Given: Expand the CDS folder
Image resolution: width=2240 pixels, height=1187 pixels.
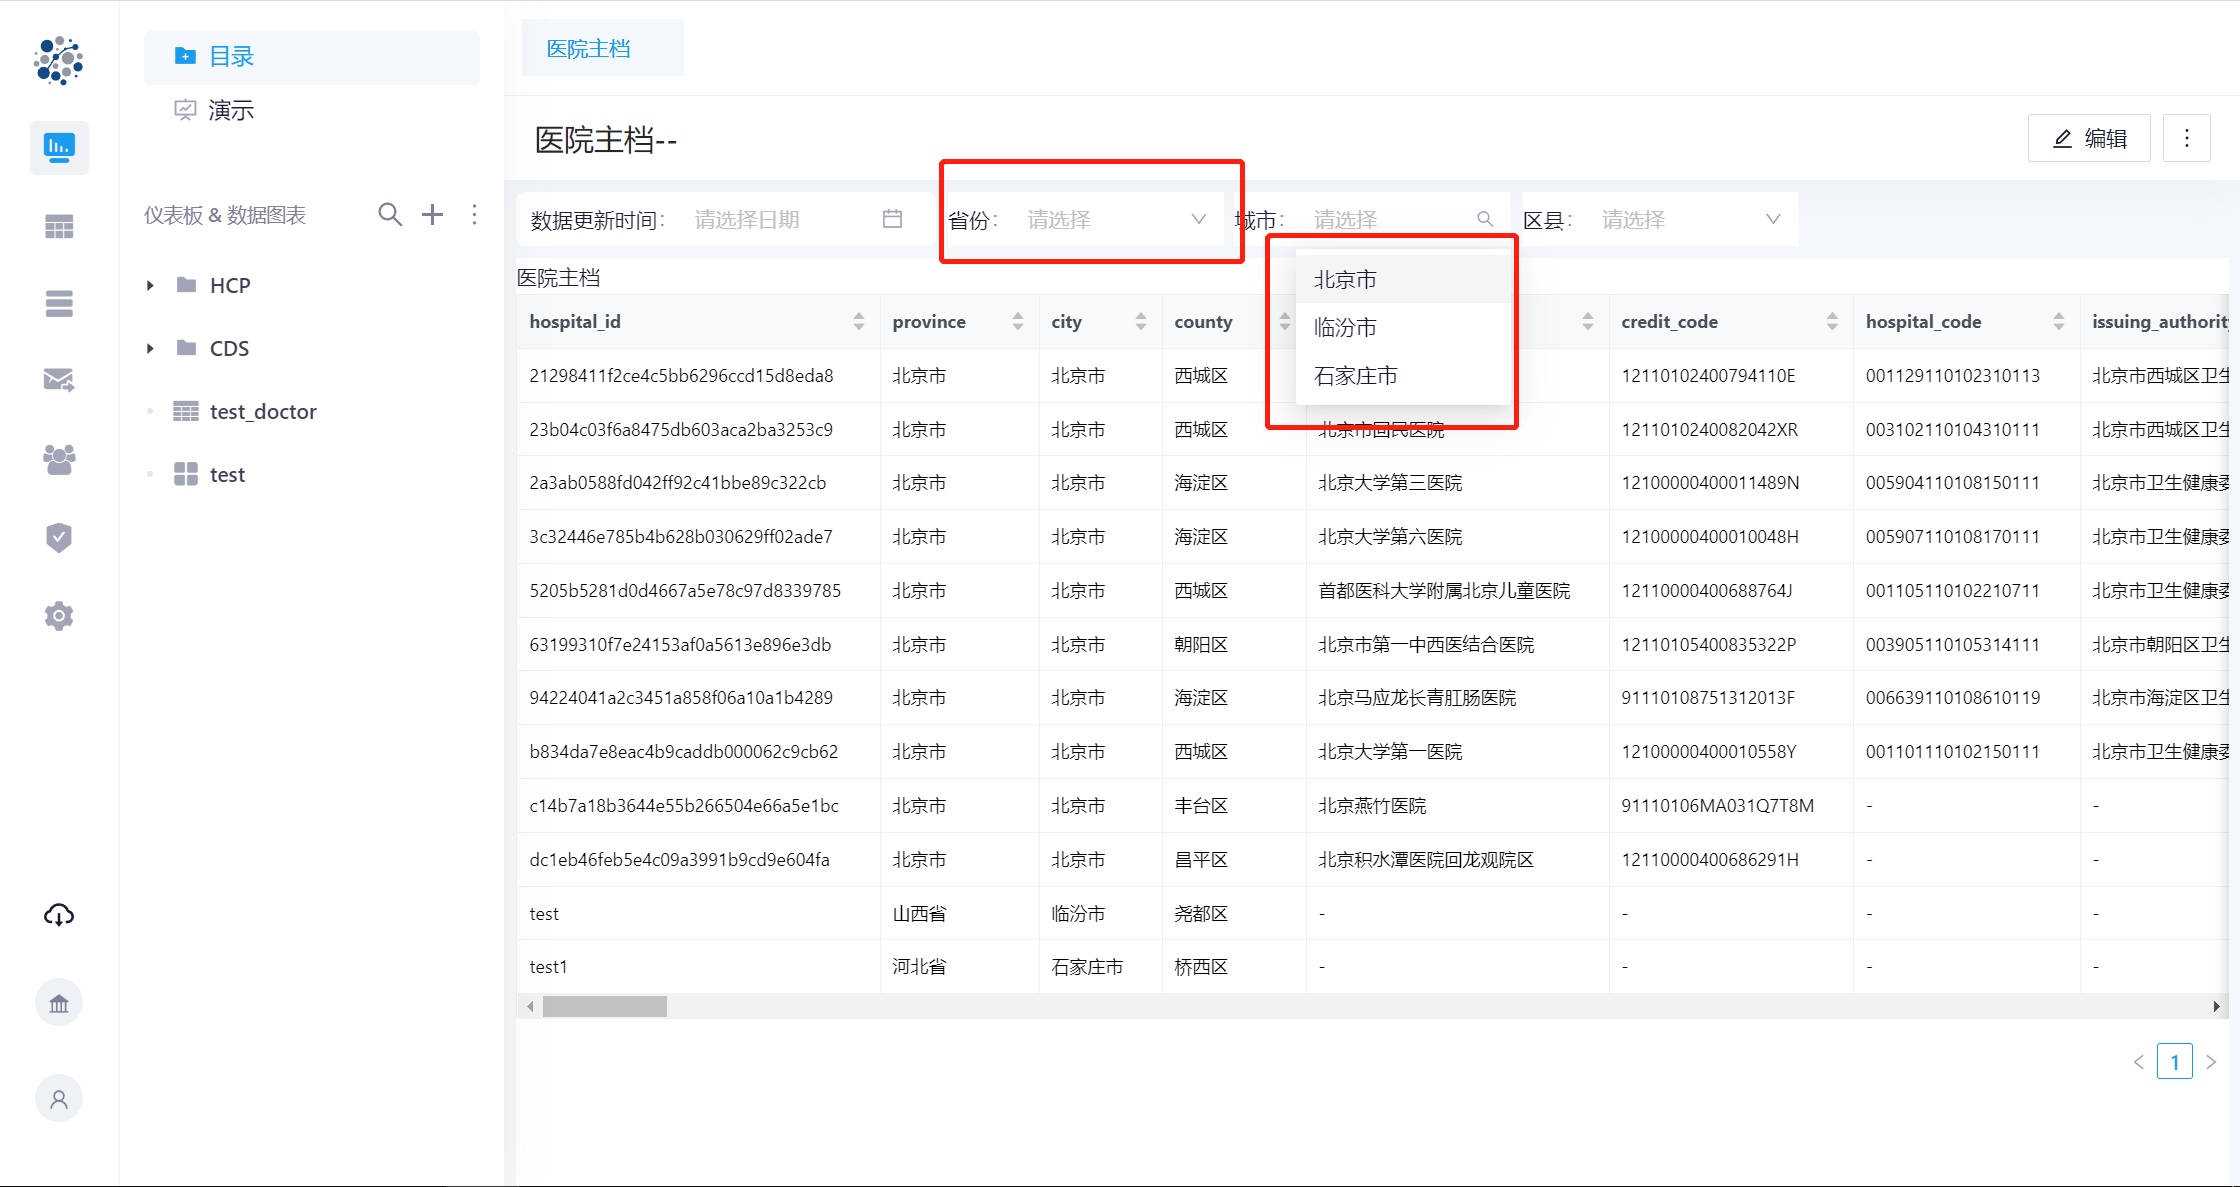Looking at the screenshot, I should (x=151, y=348).
